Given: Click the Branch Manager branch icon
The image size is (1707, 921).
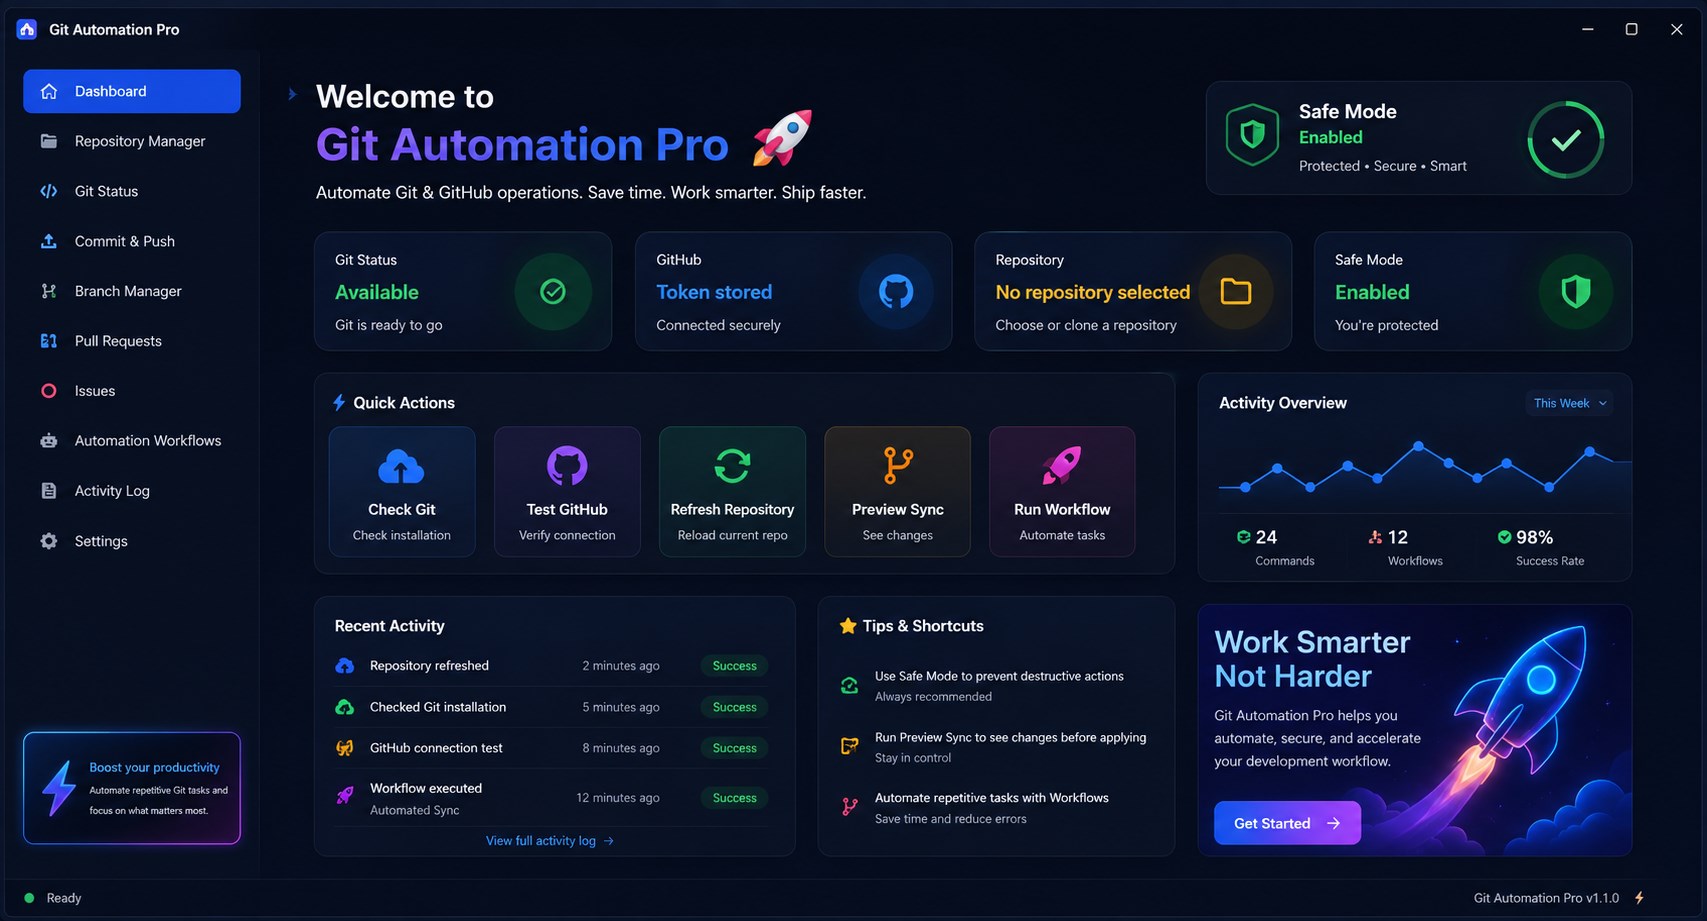Looking at the screenshot, I should point(48,291).
